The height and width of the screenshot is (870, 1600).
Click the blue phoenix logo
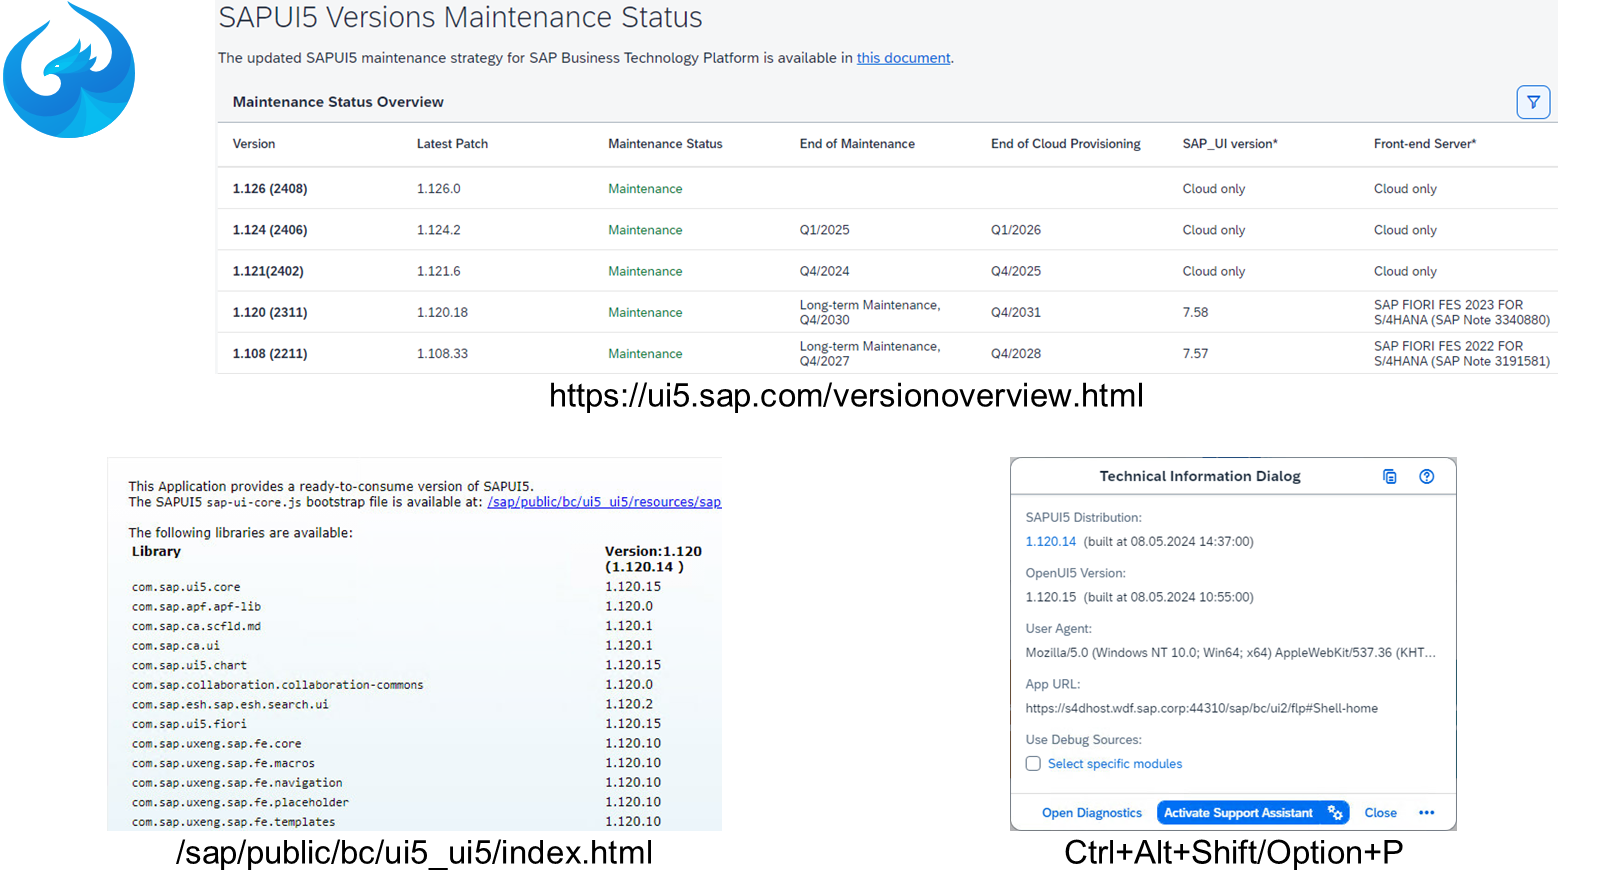tap(69, 70)
